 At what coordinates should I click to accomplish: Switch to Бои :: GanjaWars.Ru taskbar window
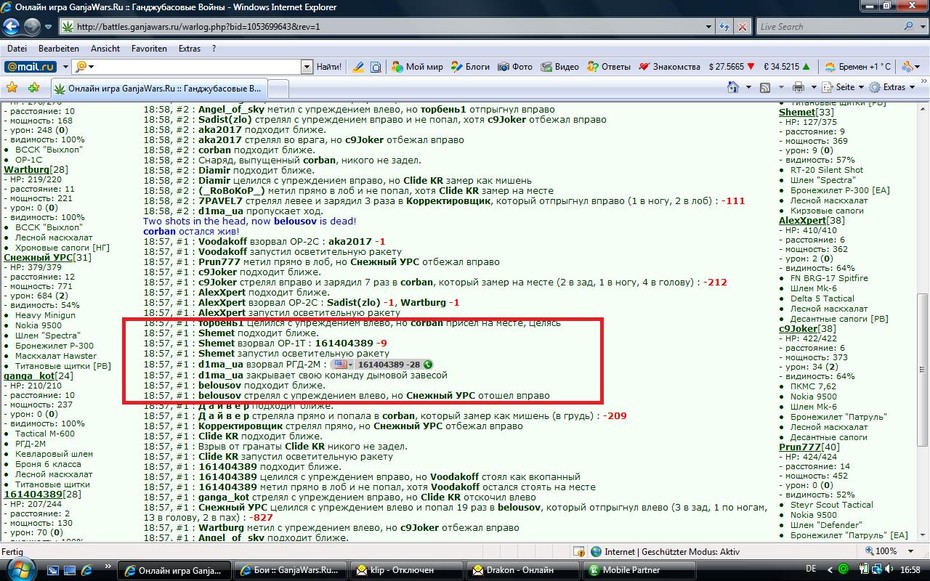pyautogui.click(x=289, y=570)
